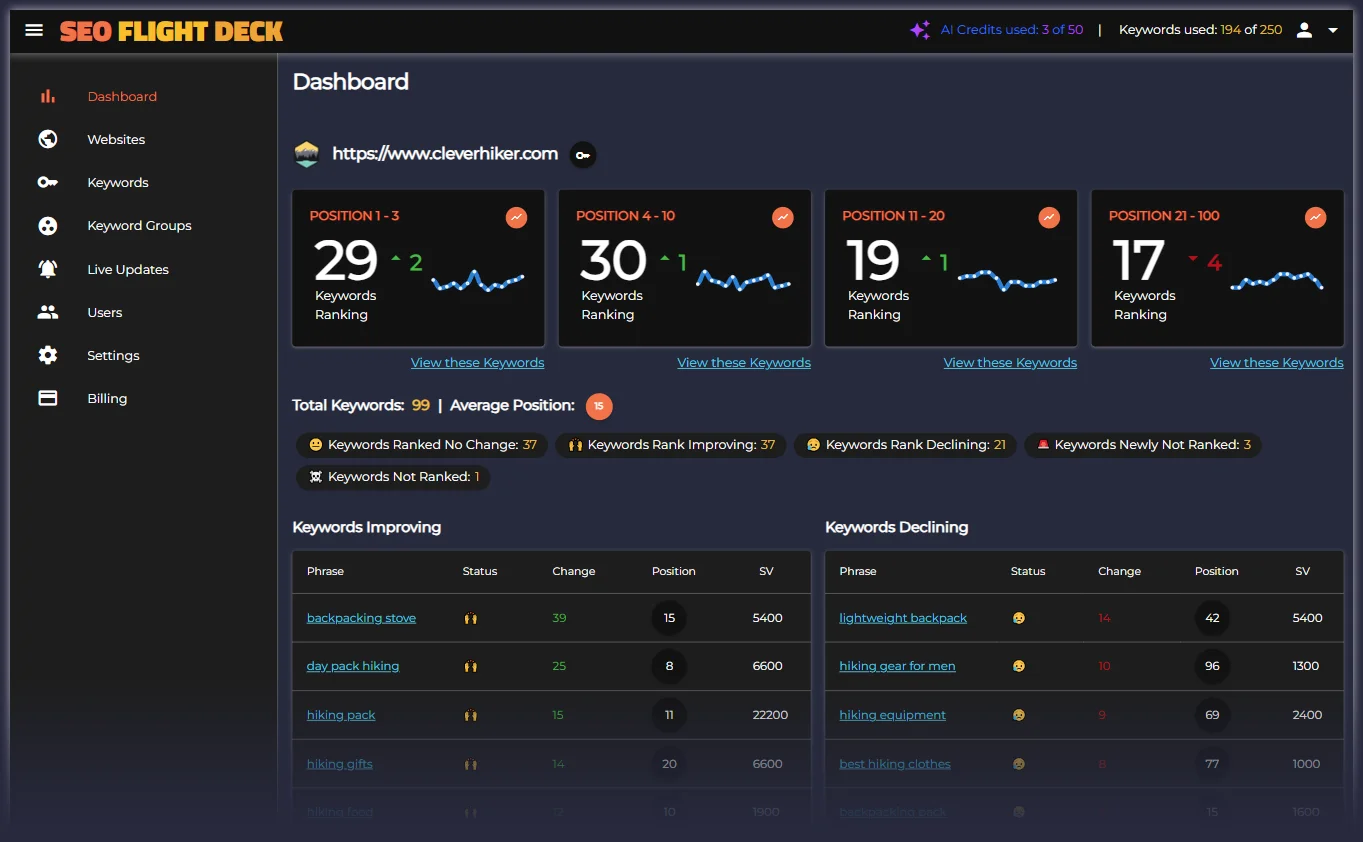
Task: Open Live Updates using the bell icon
Action: [47, 269]
